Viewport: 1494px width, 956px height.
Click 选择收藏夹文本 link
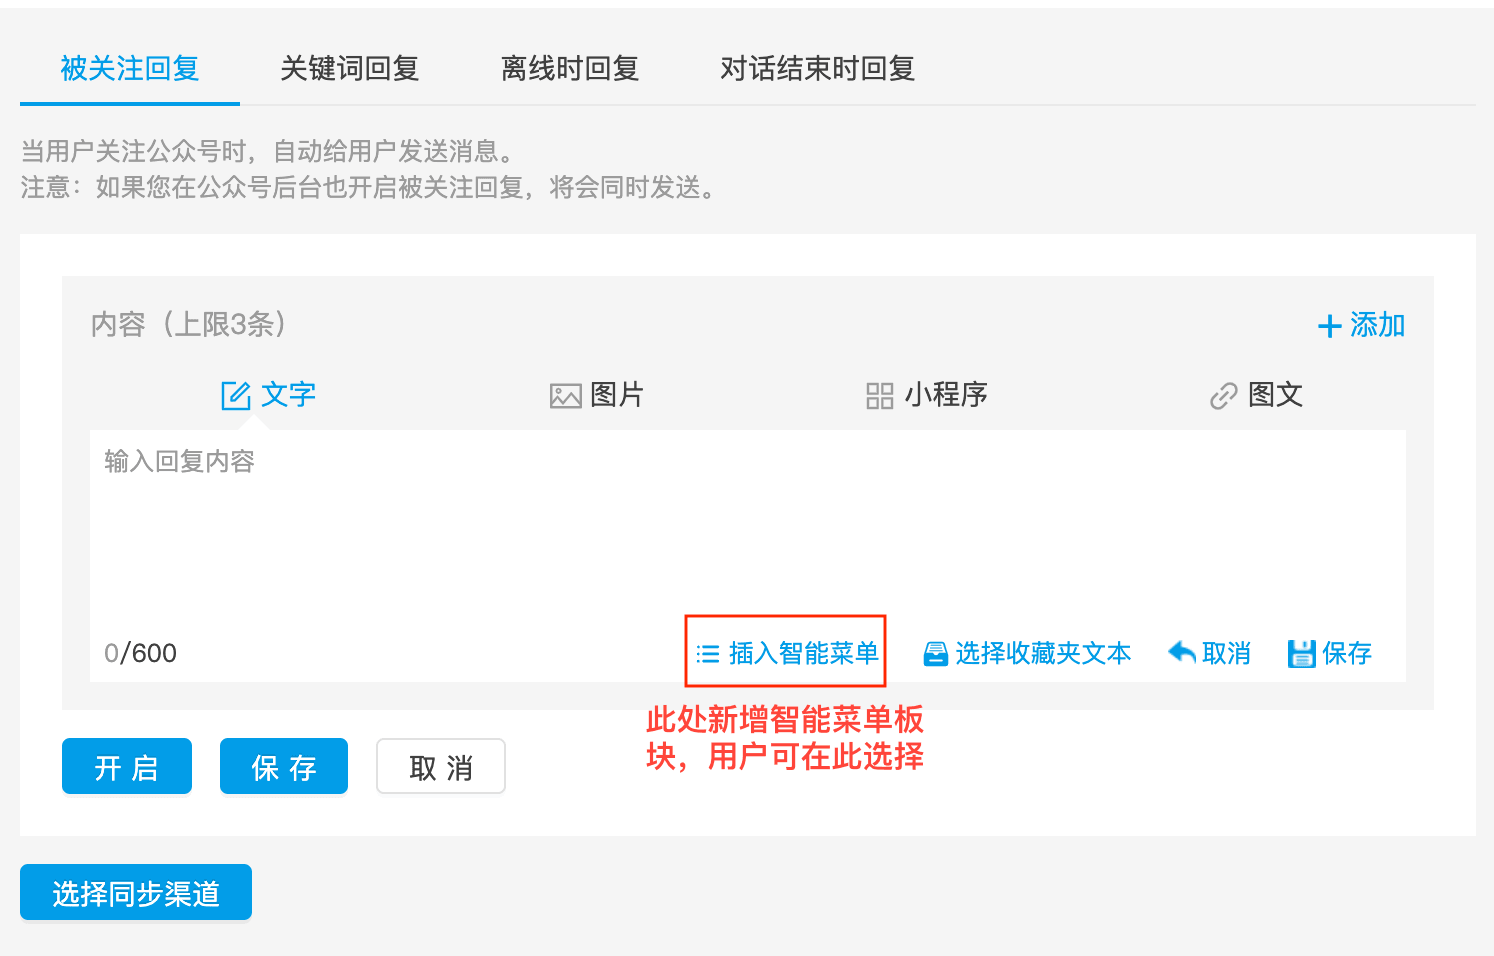(x=1027, y=653)
